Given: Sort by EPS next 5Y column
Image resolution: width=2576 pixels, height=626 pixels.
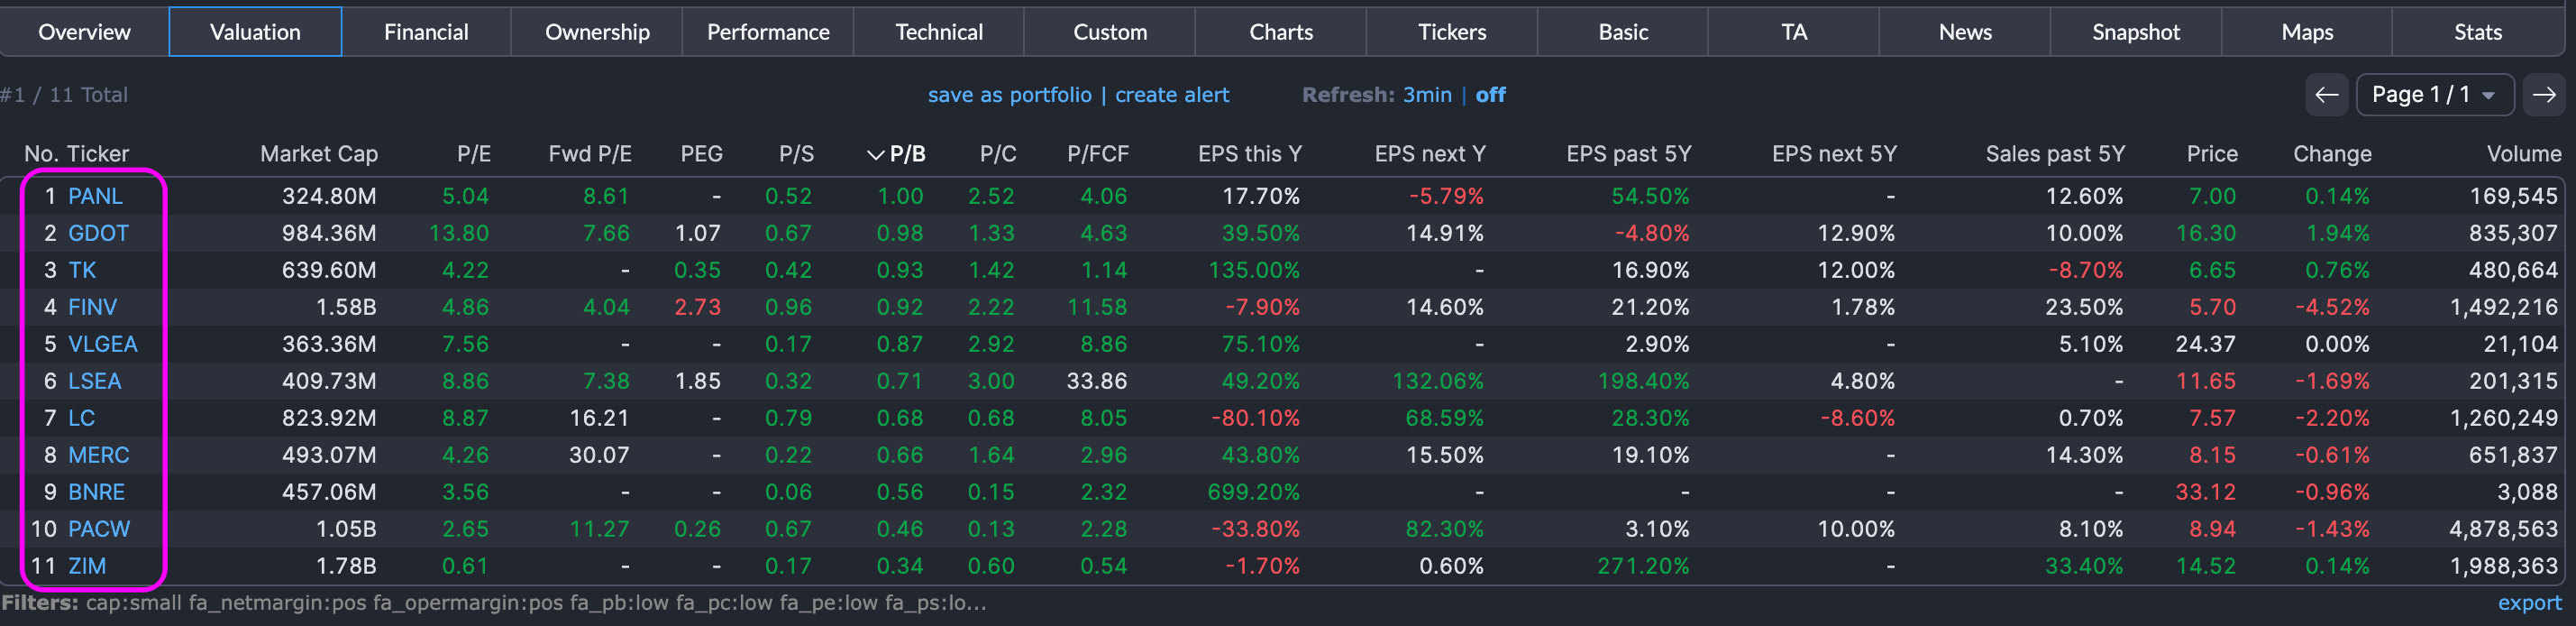Looking at the screenshot, I should click(1835, 154).
